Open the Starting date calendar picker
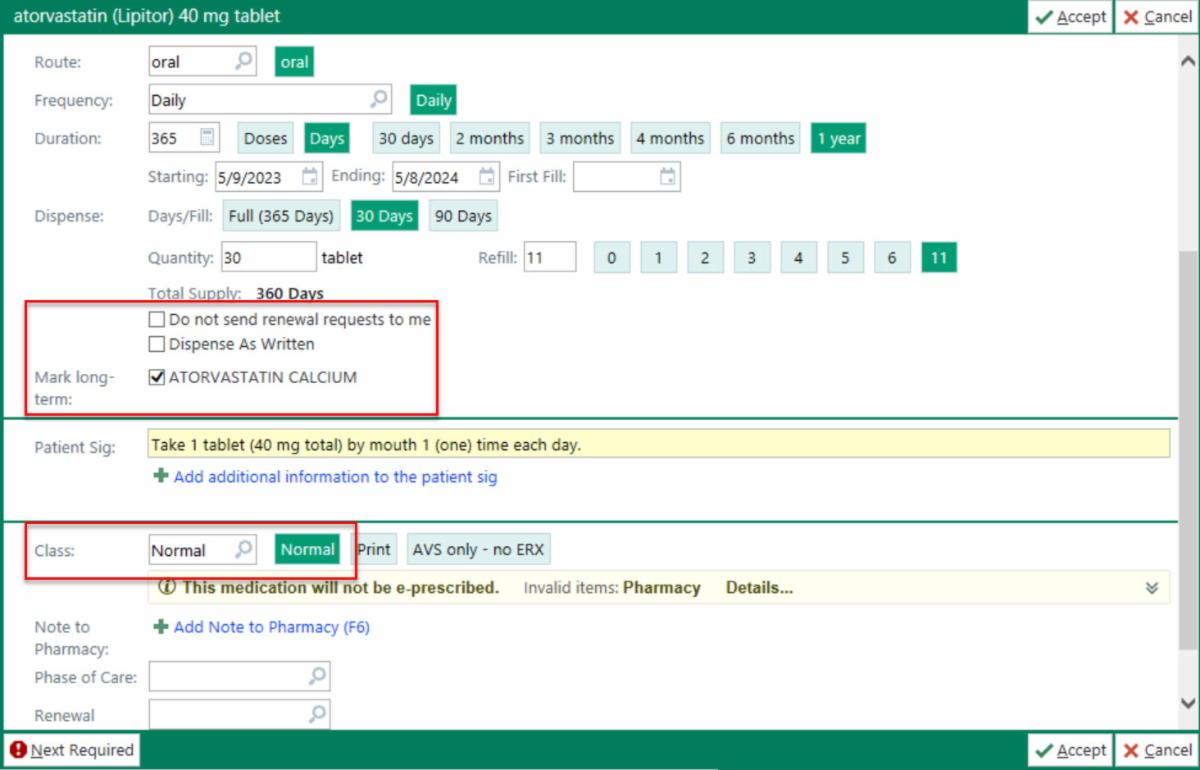The height and width of the screenshot is (770, 1200). (x=311, y=177)
